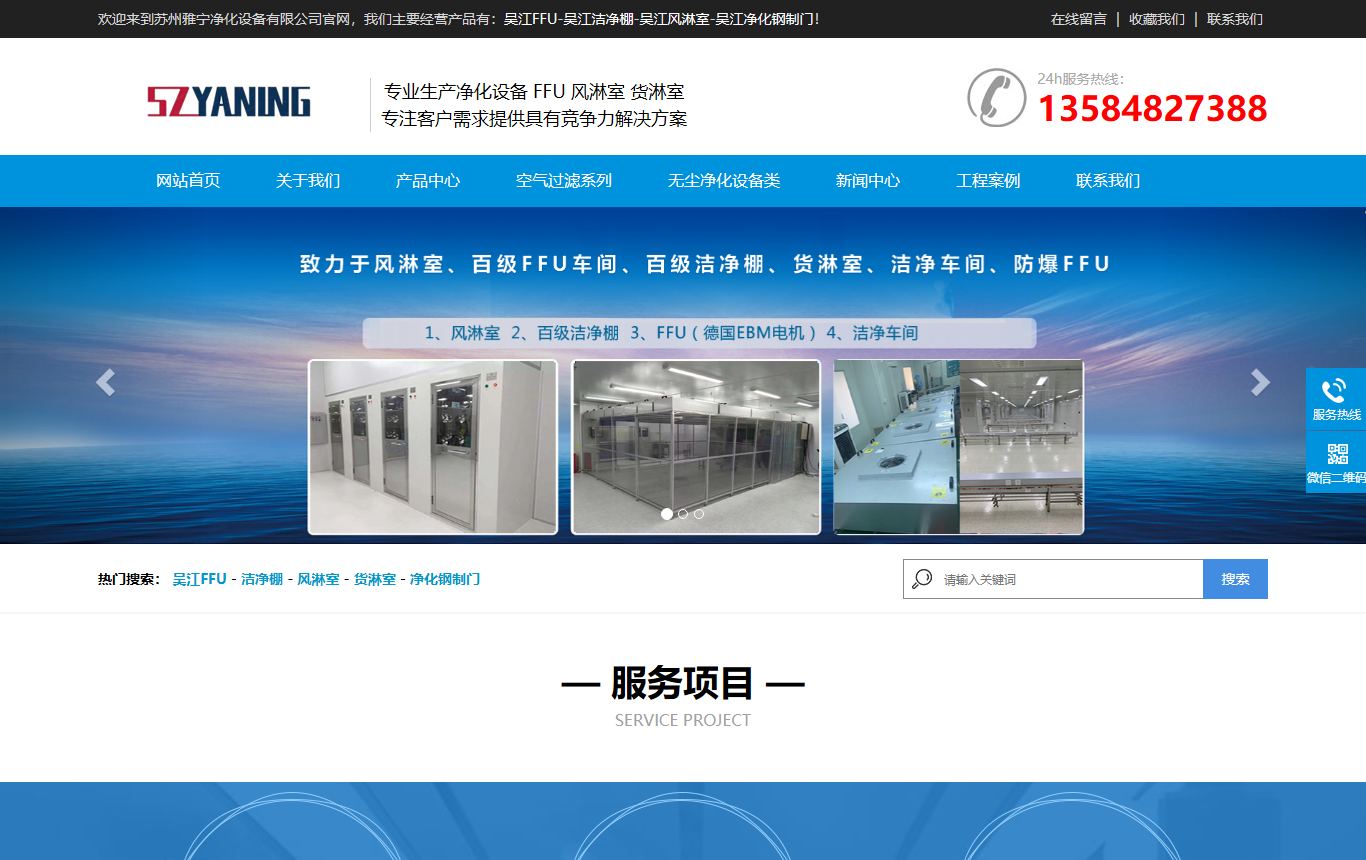This screenshot has height=860, width=1366.
Task: Click slogan text 专业生产净化设备 FFU 风淋室 货淋室
Action: [534, 92]
